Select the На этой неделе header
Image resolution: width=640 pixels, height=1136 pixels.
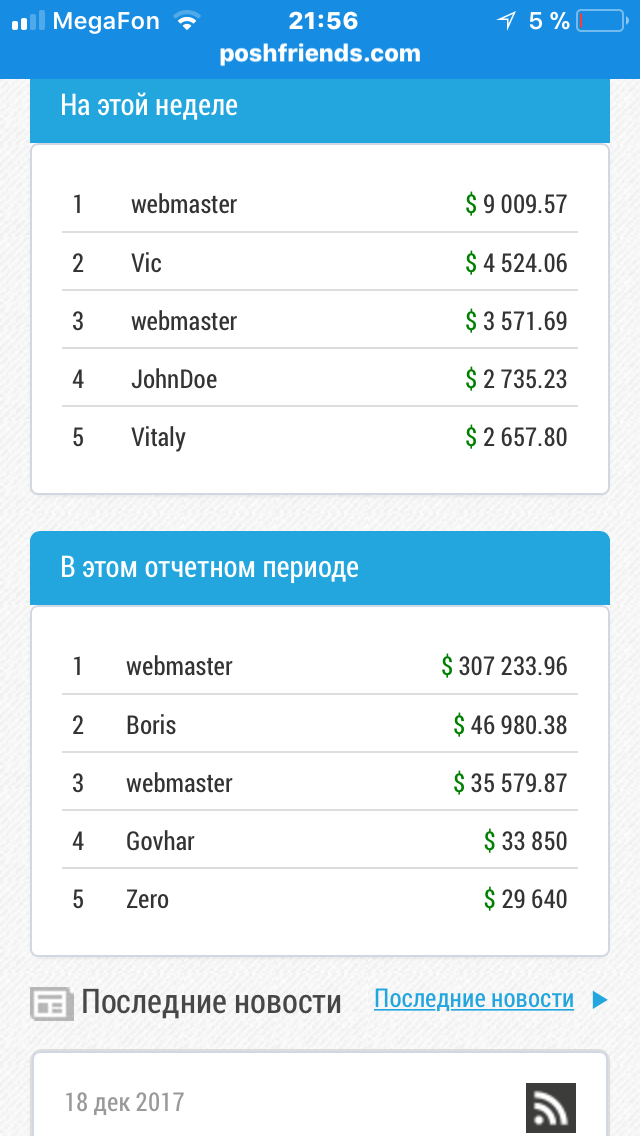click(x=320, y=106)
